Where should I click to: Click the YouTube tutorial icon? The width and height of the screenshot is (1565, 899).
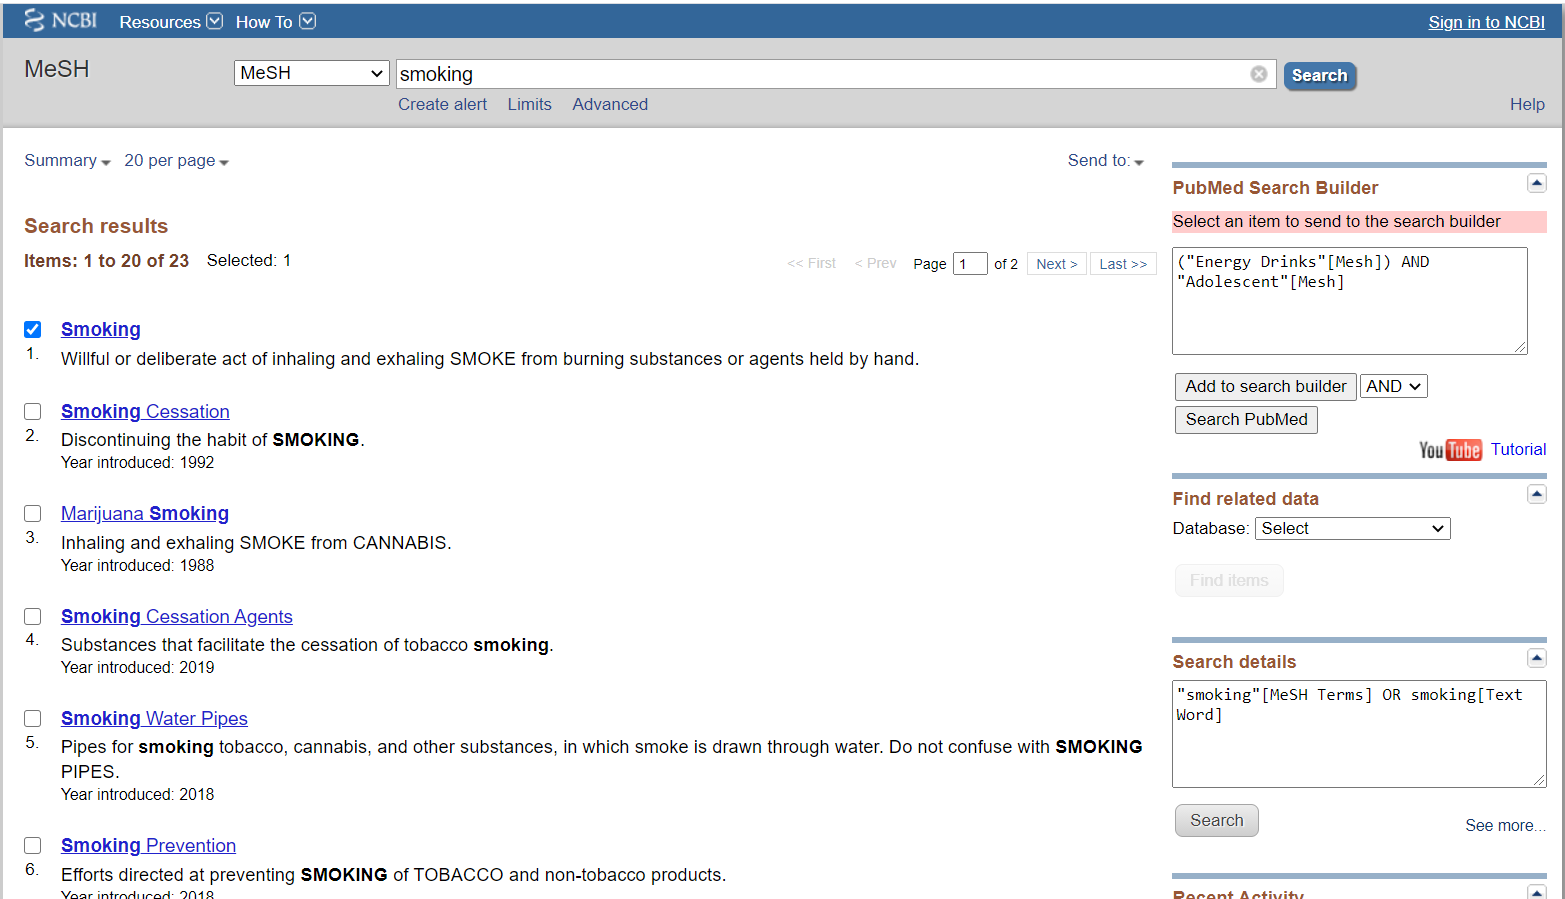tap(1449, 450)
